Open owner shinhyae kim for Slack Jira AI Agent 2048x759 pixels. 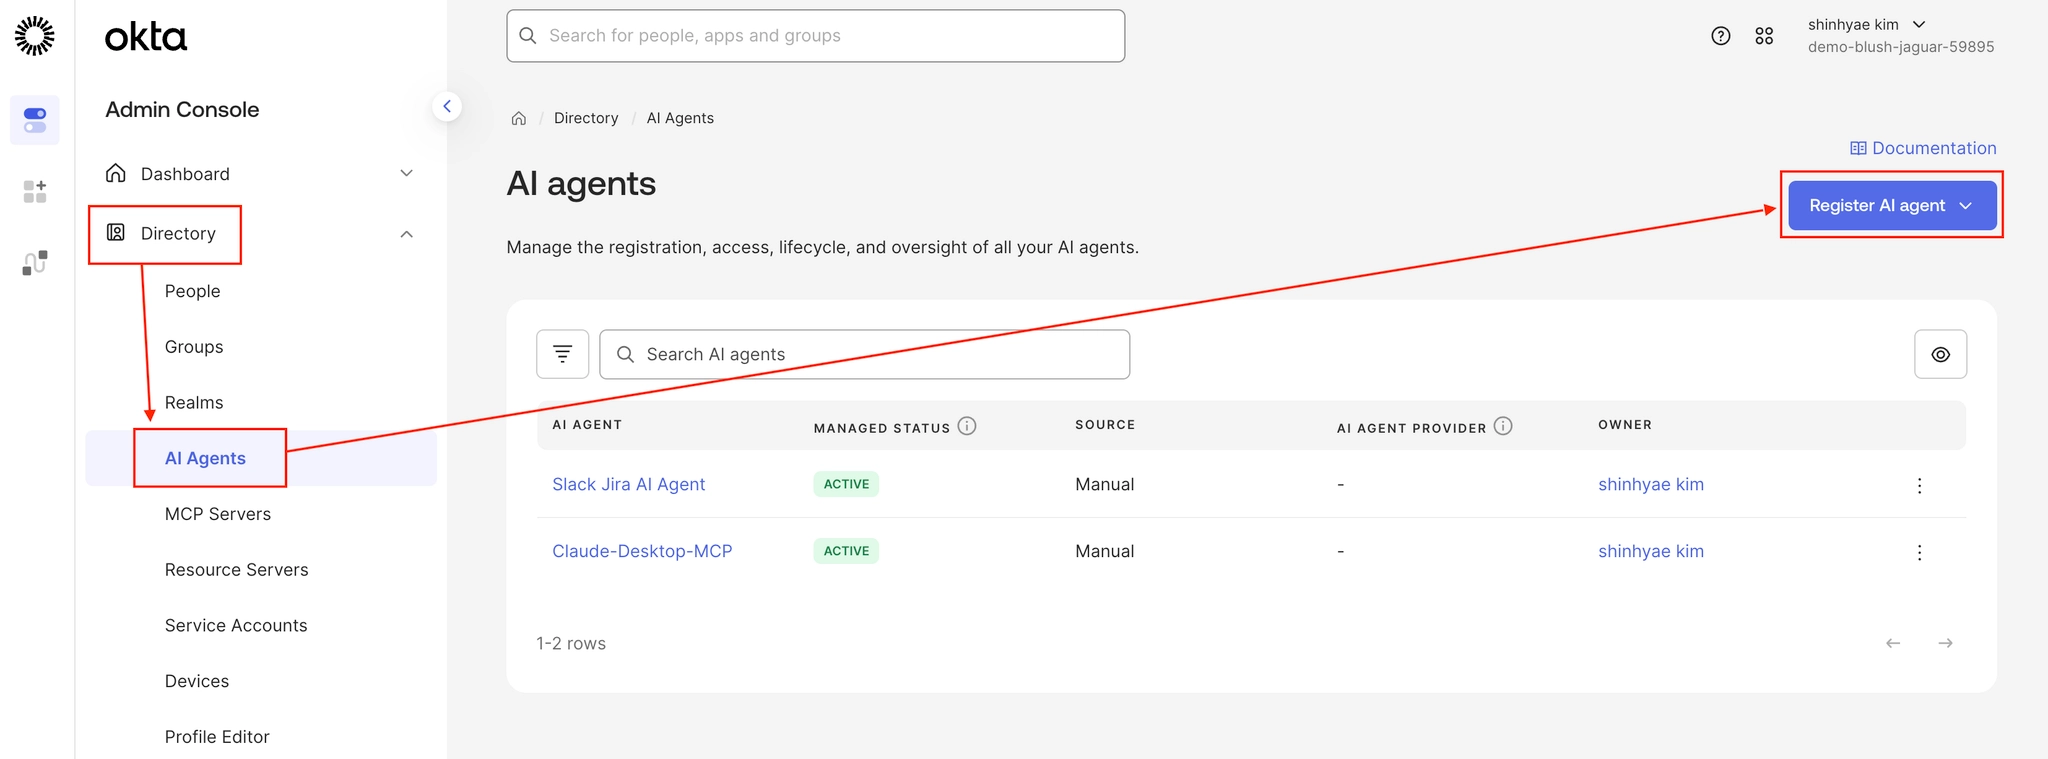[x=1651, y=484]
